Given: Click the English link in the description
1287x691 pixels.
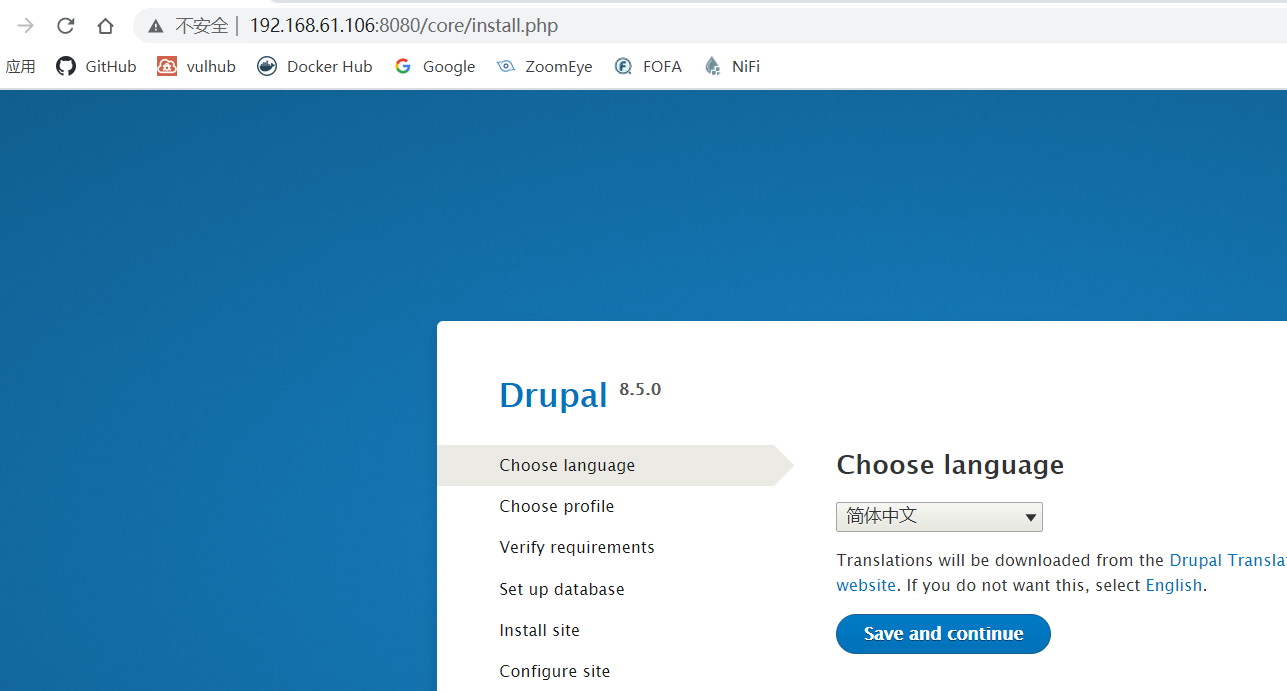Looking at the screenshot, I should (1174, 586).
